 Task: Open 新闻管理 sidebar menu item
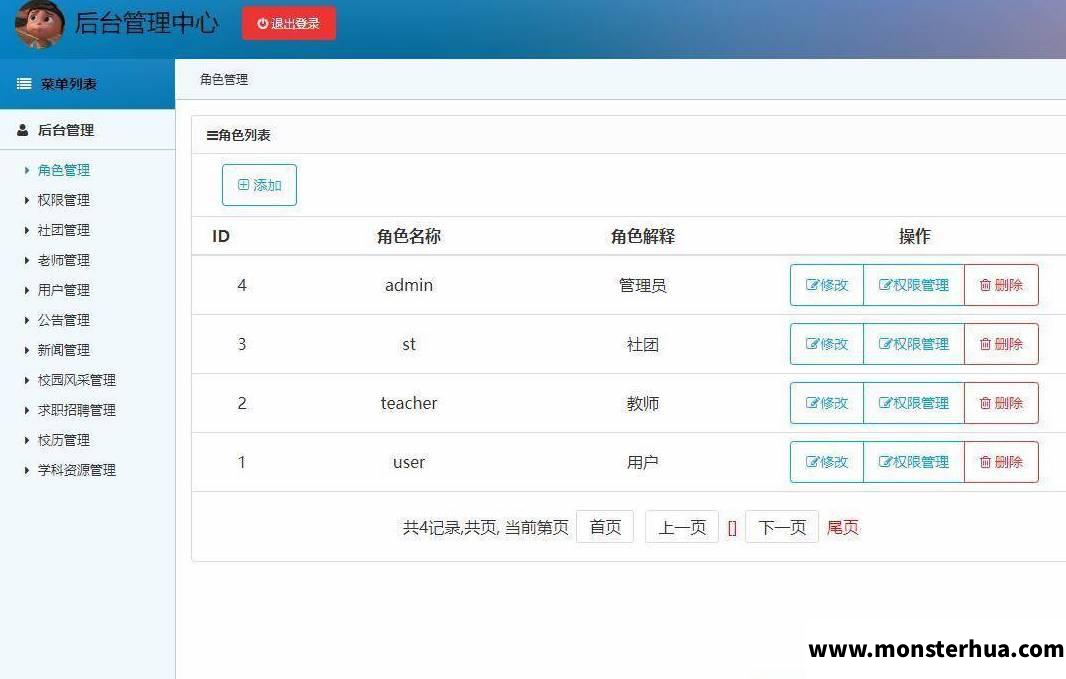point(64,349)
